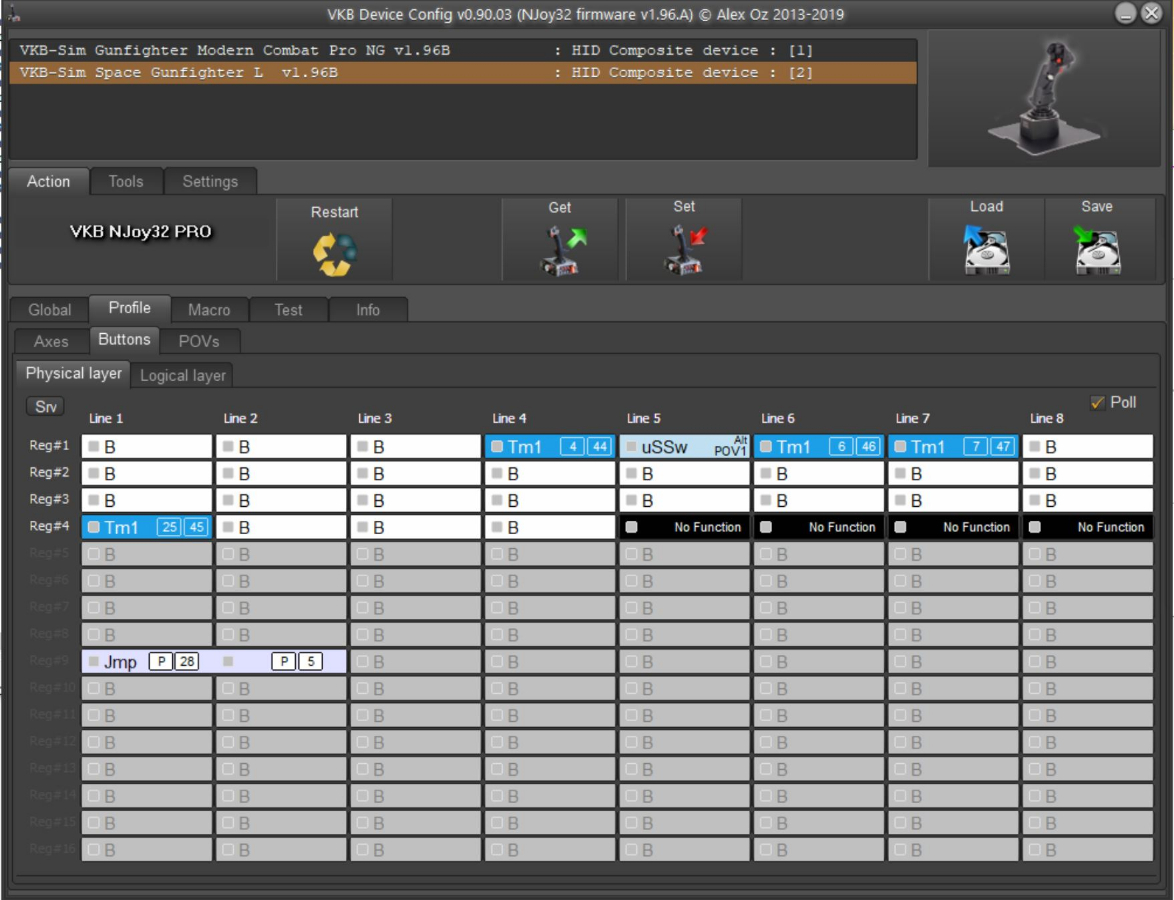Image resolution: width=1174 pixels, height=900 pixels.
Task: Click the Save profile disk icon
Action: [x=1097, y=250]
